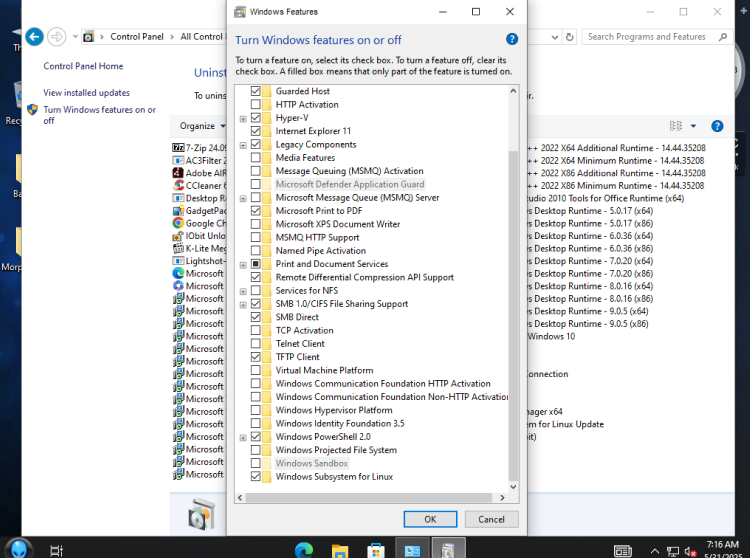Click All Control Panel Items breadcrumb

(x=201, y=37)
